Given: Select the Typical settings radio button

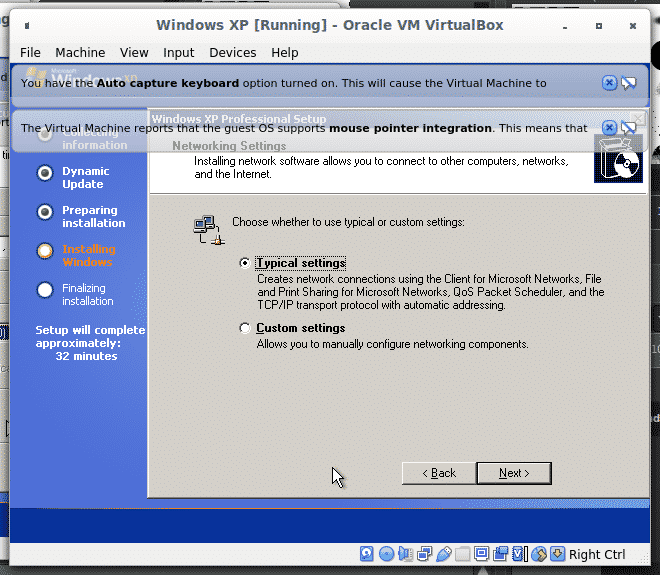Looking at the screenshot, I should coord(245,263).
